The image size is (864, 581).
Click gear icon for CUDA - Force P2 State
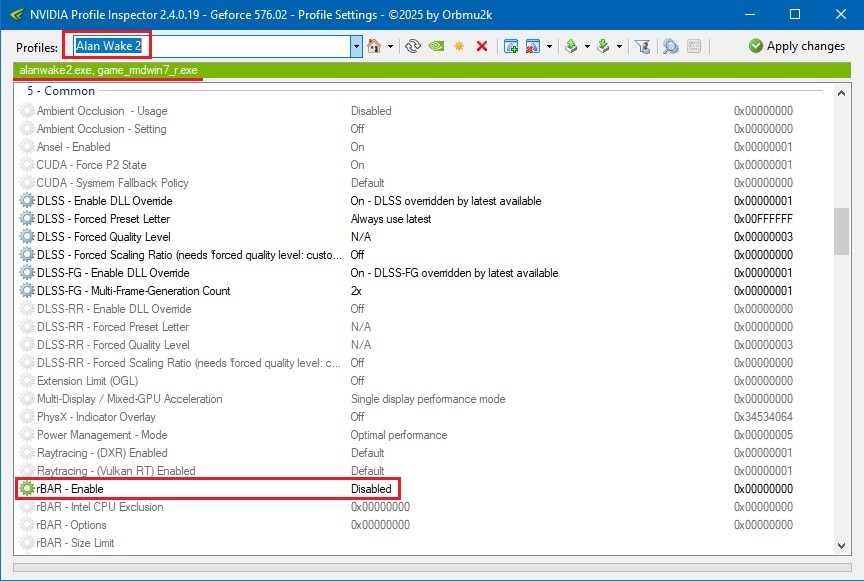pyautogui.click(x=27, y=165)
